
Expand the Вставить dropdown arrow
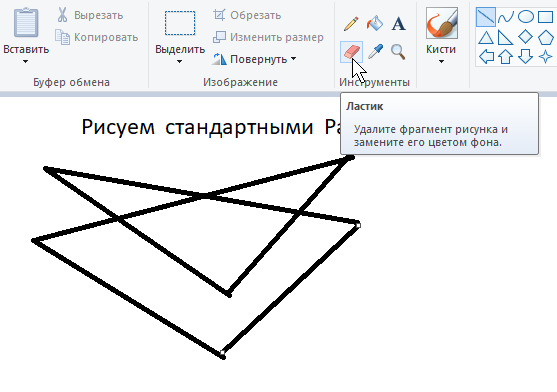click(x=25, y=61)
